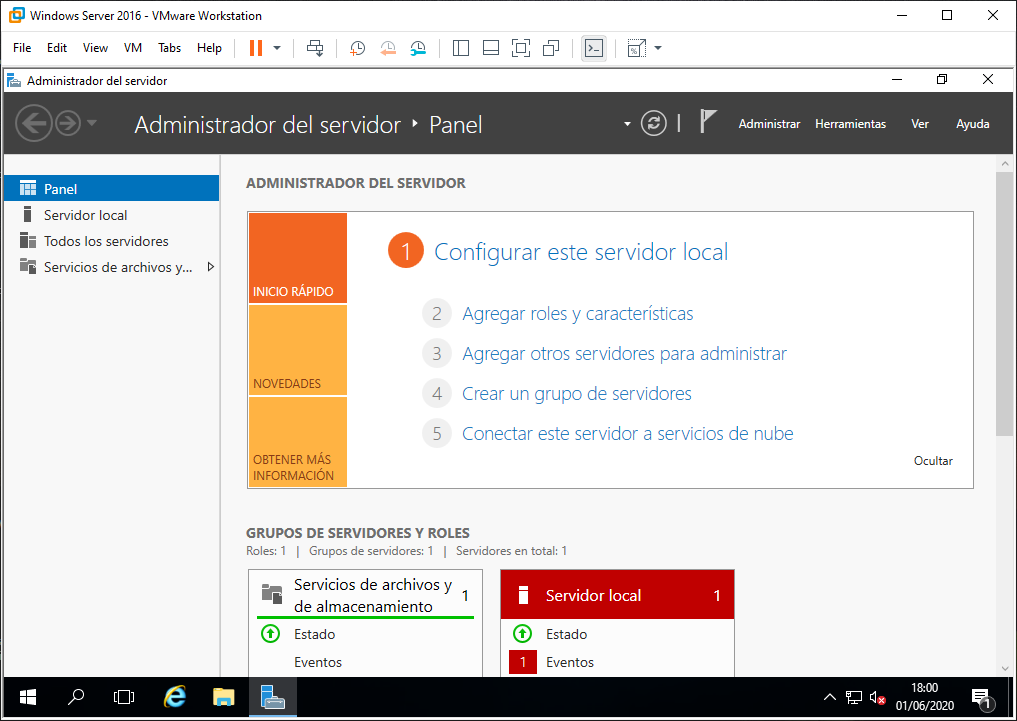Screen dimensions: 1017x721
Task: Open the Windows Start menu
Action: coord(27,697)
